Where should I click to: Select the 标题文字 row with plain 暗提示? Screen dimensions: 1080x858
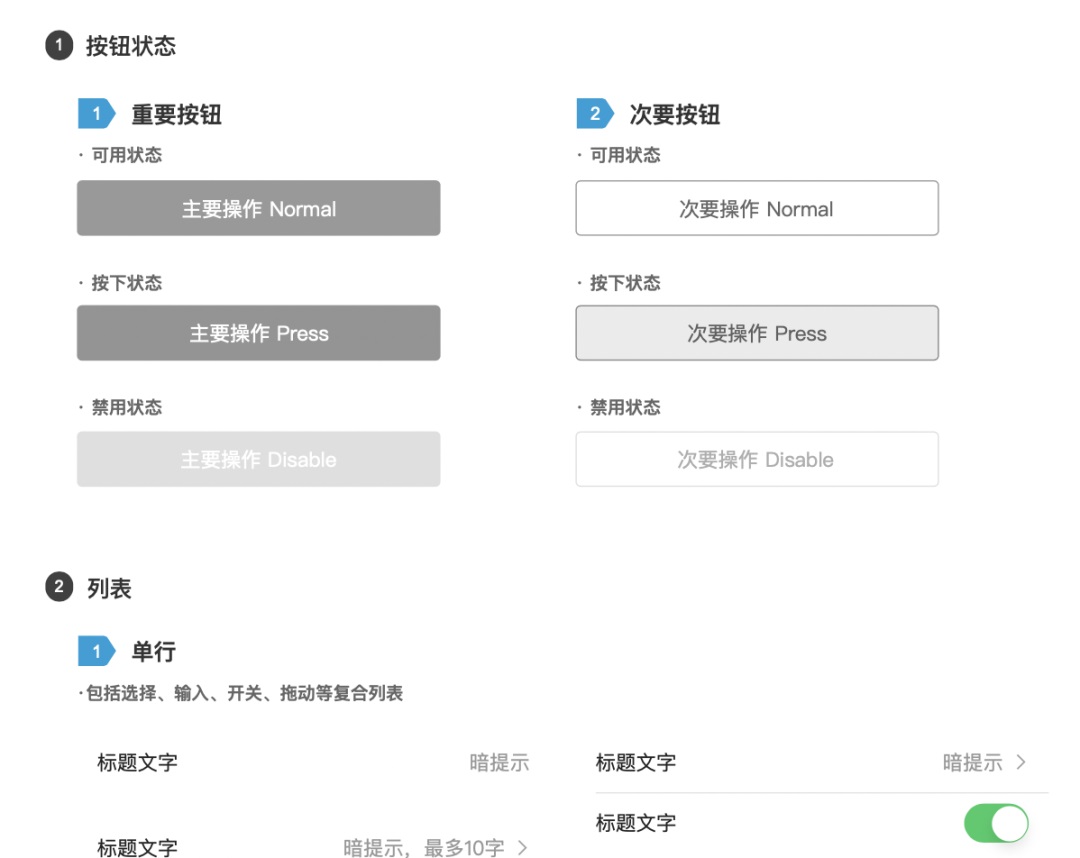[313, 762]
